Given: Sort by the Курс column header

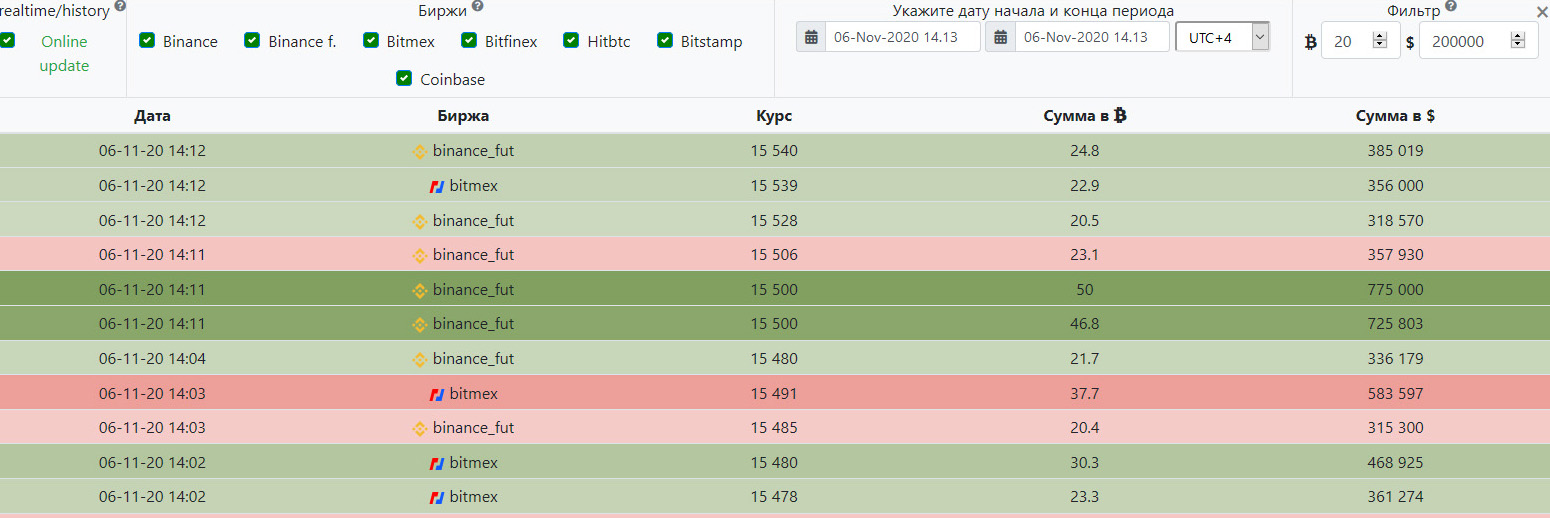Looking at the screenshot, I should coord(774,116).
